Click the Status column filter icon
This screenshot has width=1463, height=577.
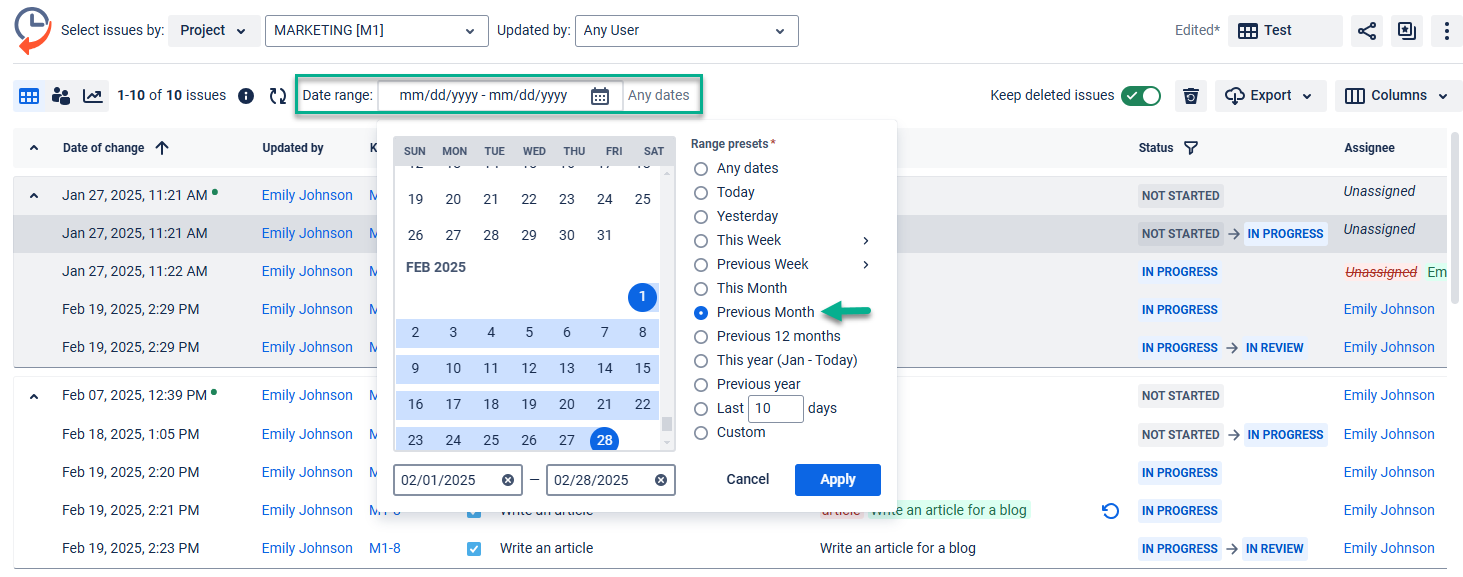tap(1191, 148)
